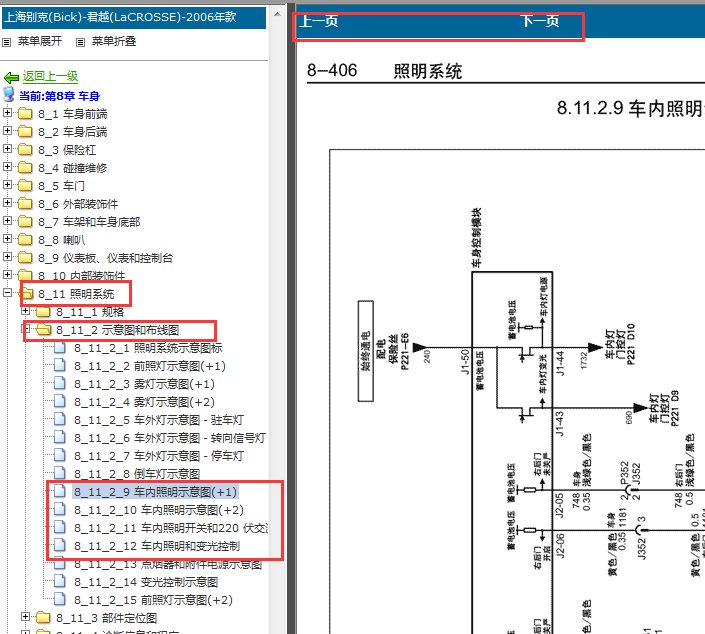Open 8_11_2_6 车外灯示意图 - 转向信号灯

[x=170, y=438]
